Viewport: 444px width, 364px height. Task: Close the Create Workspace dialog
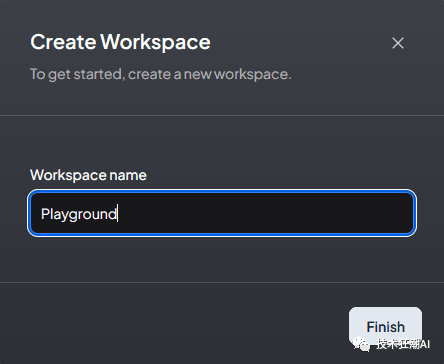(x=398, y=43)
